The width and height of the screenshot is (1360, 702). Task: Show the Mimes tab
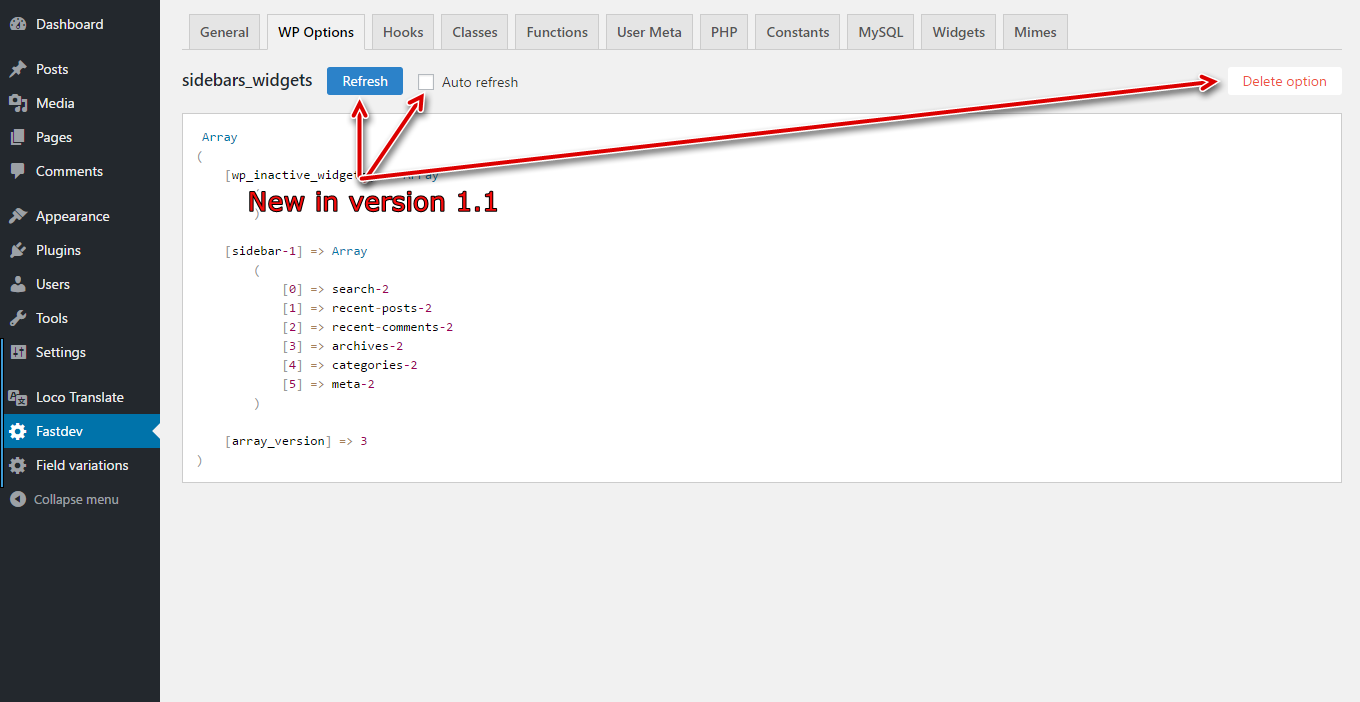tap(1035, 32)
